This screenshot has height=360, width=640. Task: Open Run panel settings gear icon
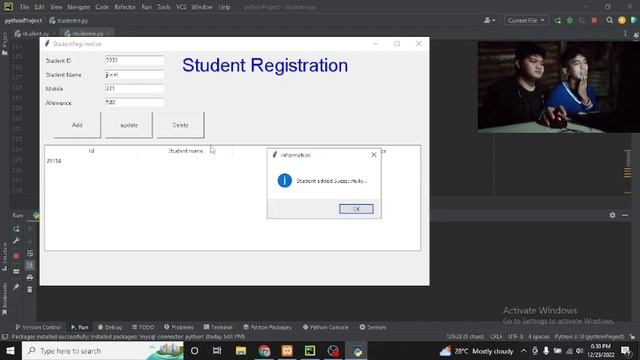click(x=612, y=215)
